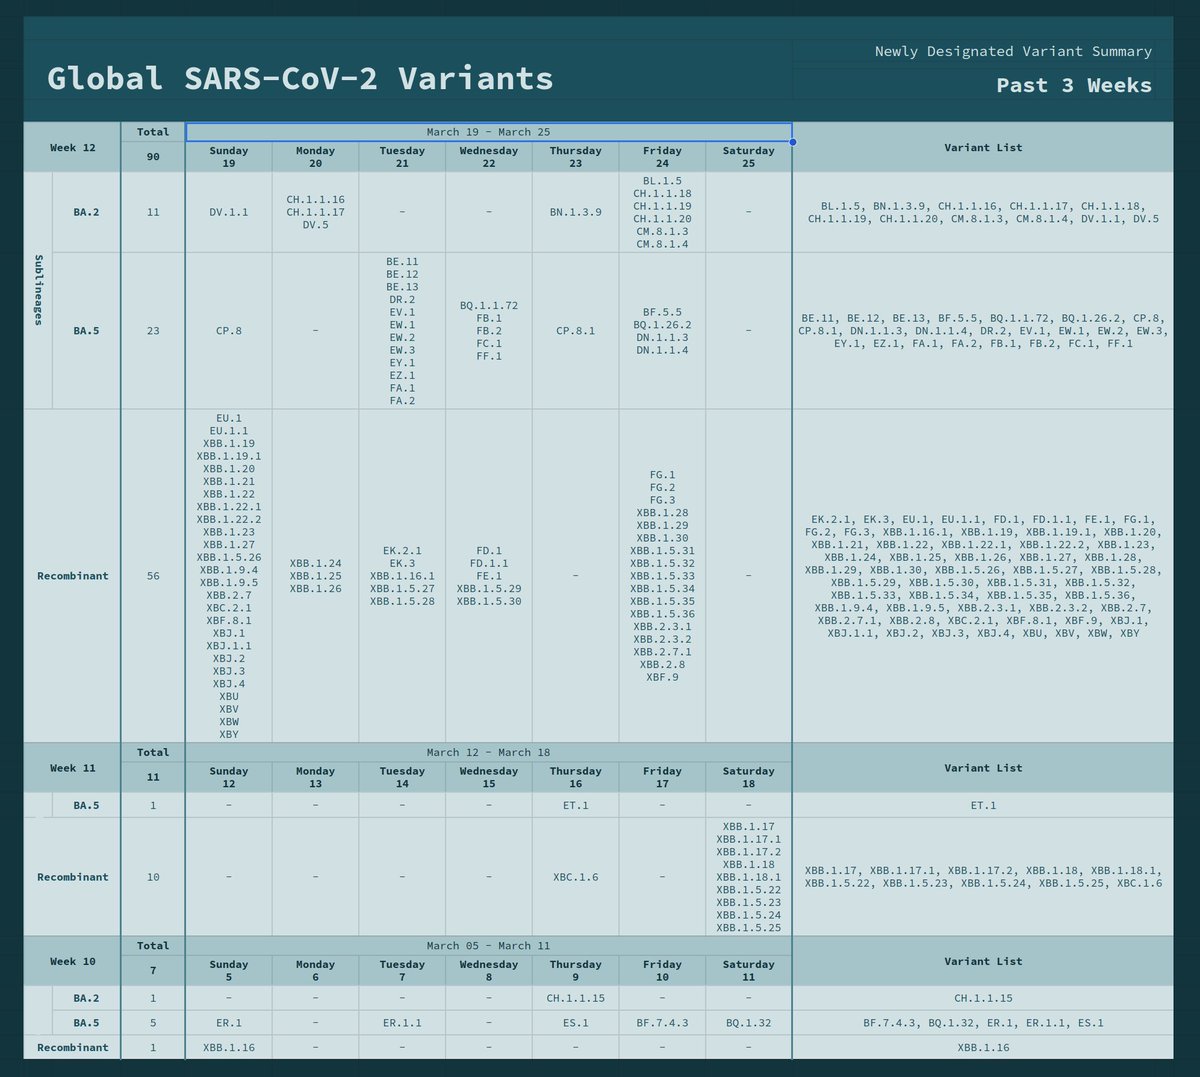Select the Sunday 19 Recombinant cell starting with EU.1
The width and height of the screenshot is (1200, 1077).
pos(229,576)
